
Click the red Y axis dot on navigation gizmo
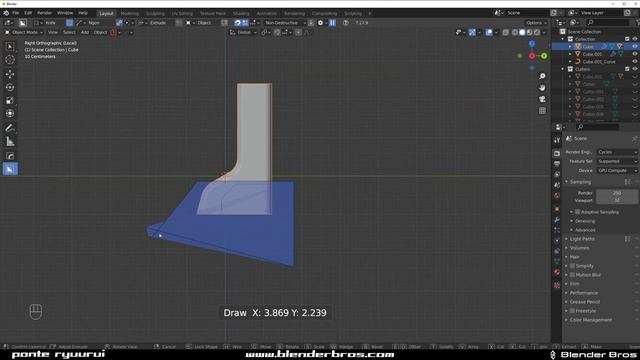[x=532, y=56]
